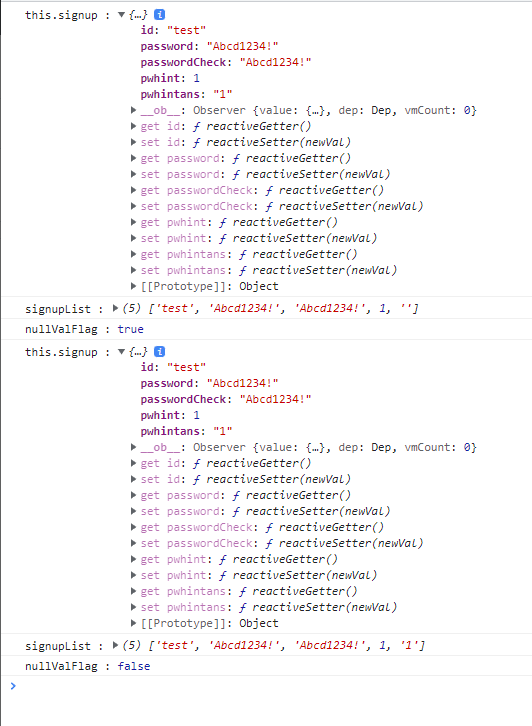Click the 'nullValFlag : false' log line
The image size is (532, 726).
coord(88,666)
